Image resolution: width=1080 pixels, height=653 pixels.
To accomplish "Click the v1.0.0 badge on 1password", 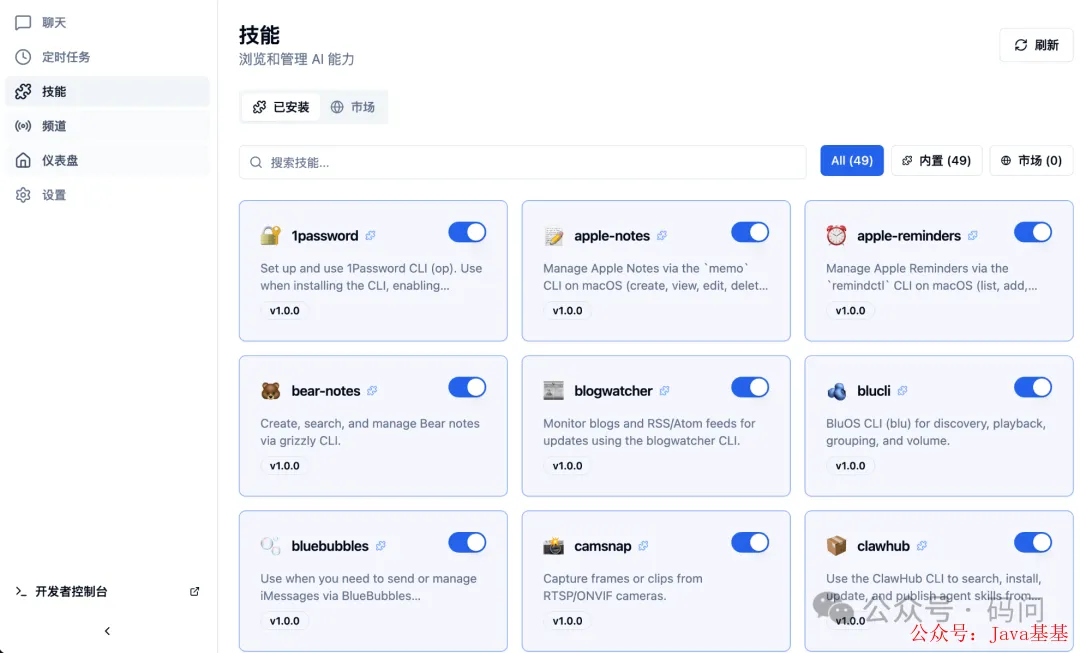I will point(284,311).
